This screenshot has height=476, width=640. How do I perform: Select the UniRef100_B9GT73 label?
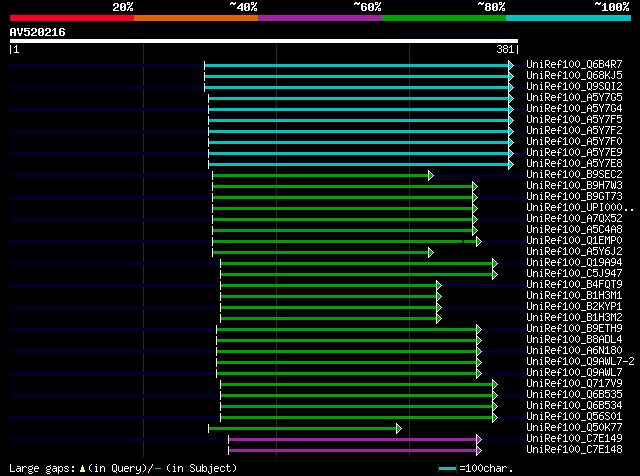574,197
